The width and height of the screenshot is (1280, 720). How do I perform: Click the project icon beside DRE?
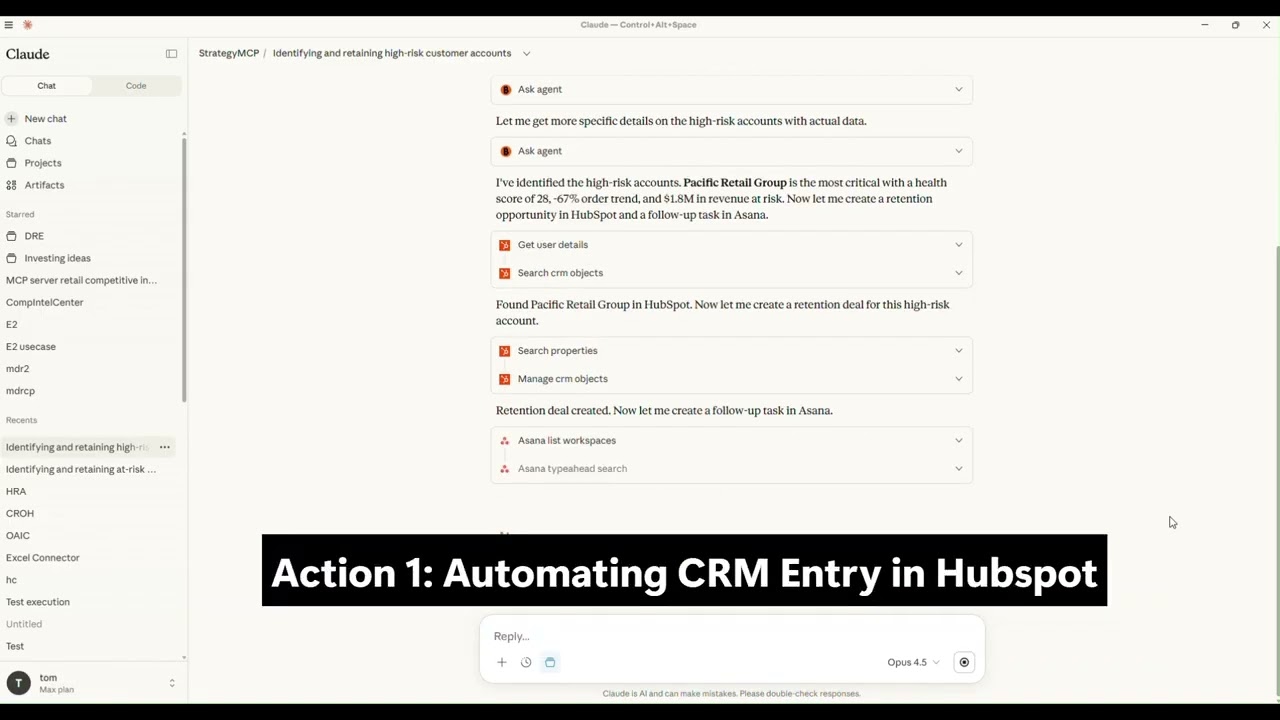click(11, 236)
